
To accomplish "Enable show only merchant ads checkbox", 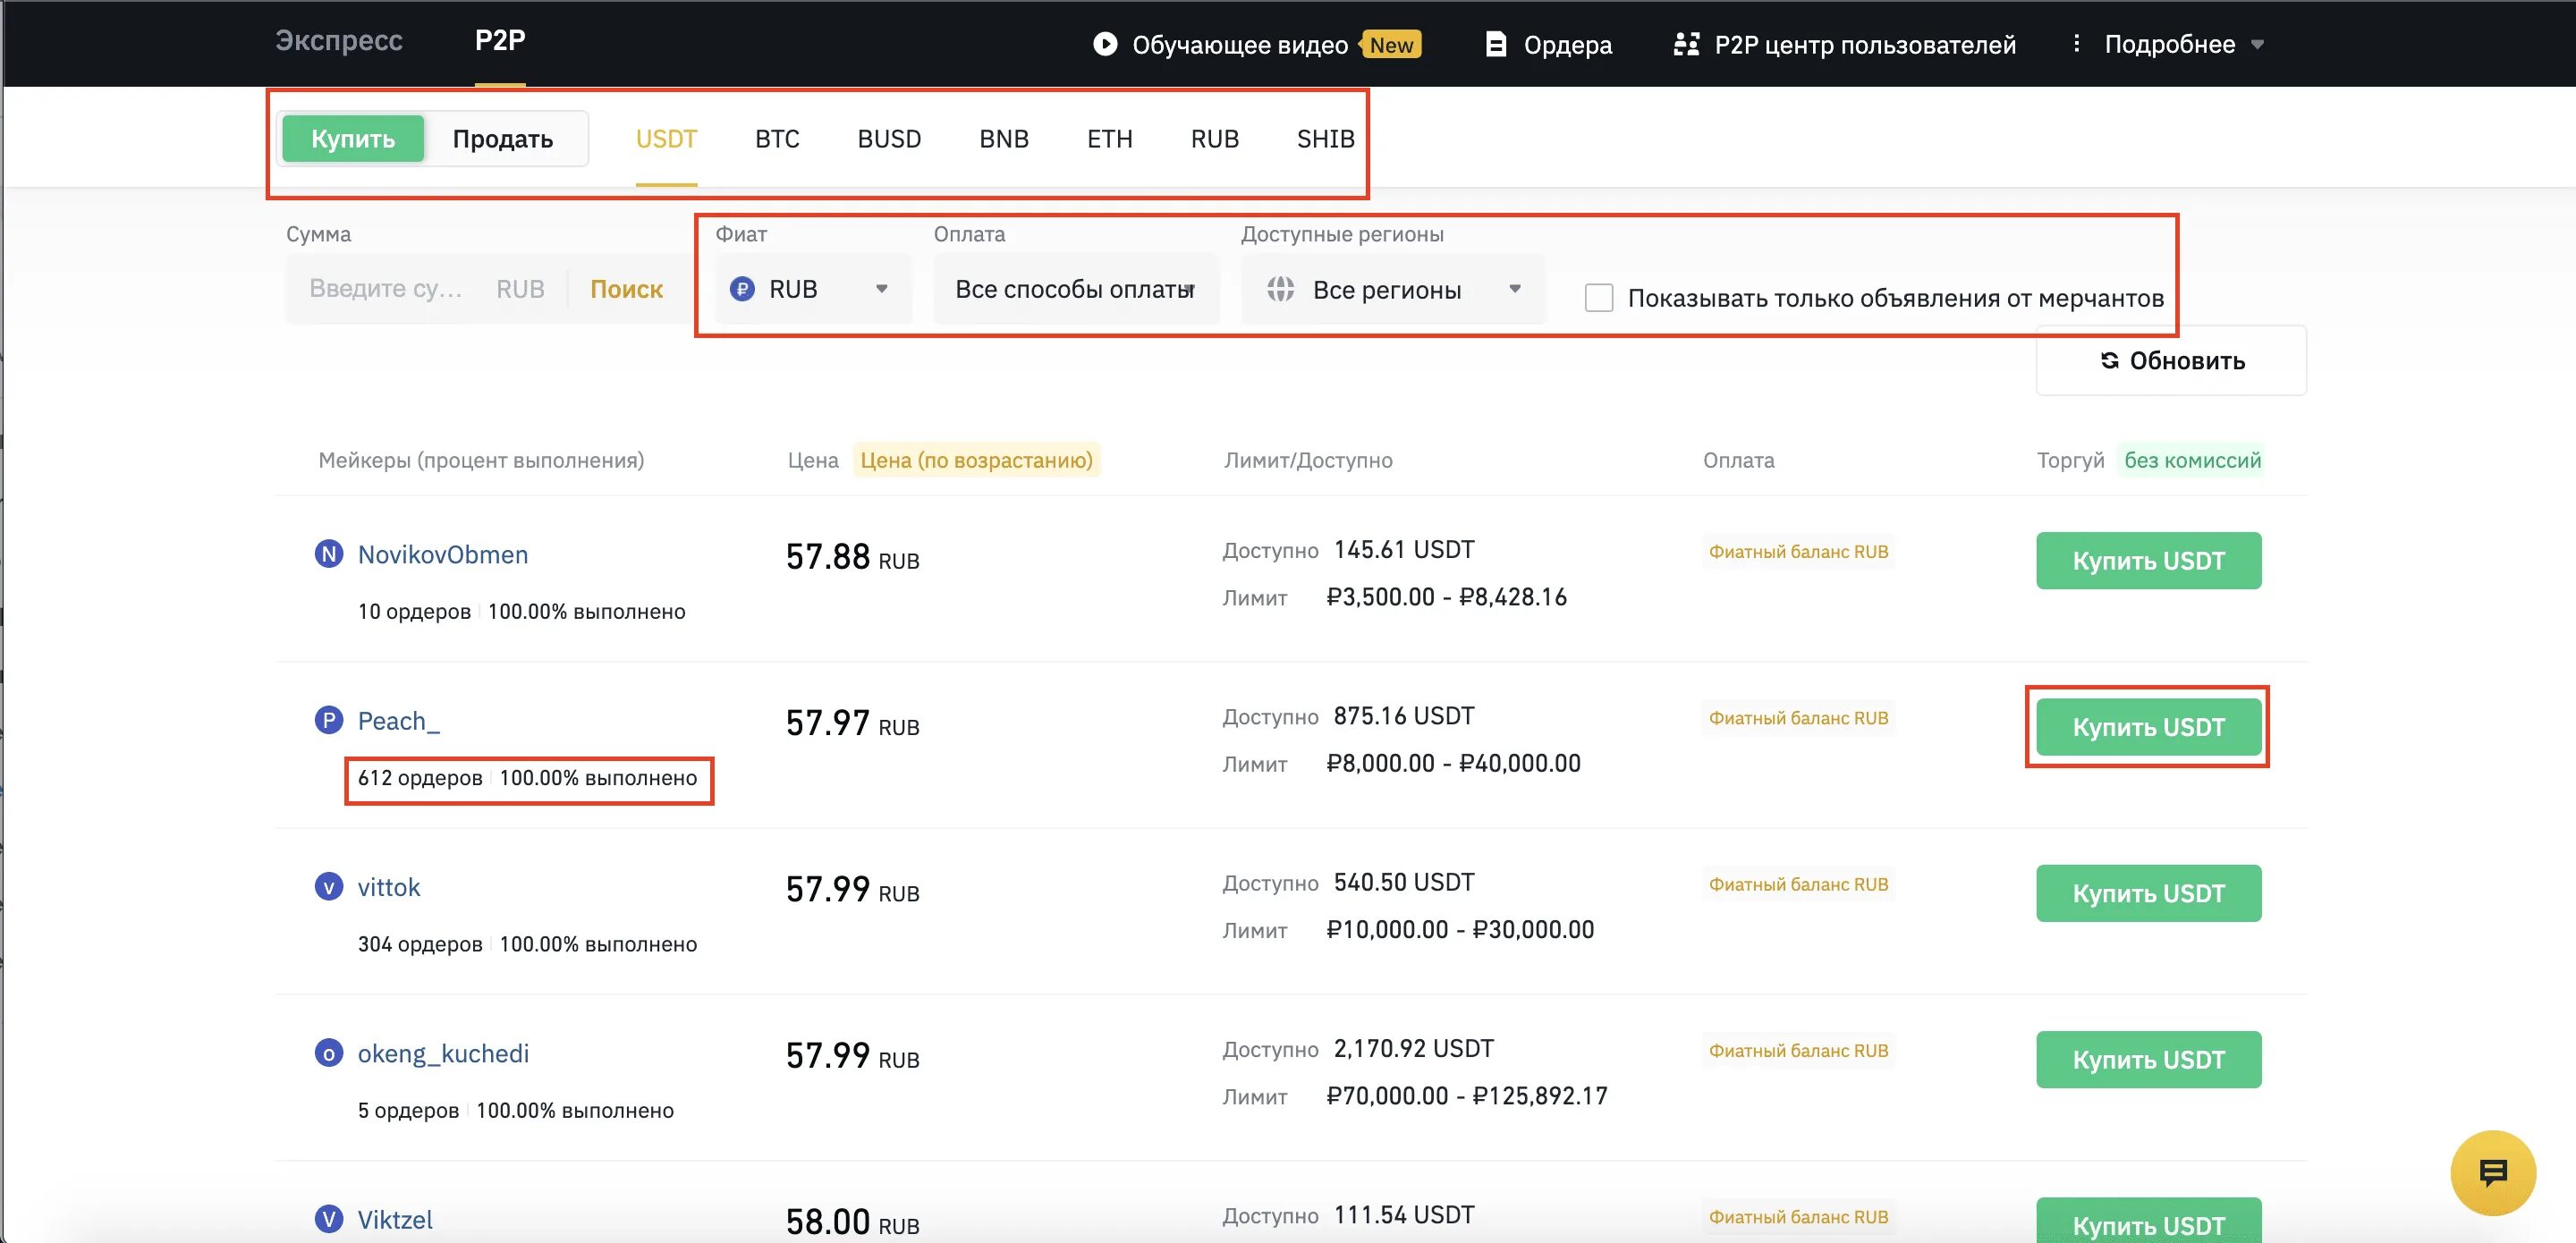I will (x=1599, y=298).
